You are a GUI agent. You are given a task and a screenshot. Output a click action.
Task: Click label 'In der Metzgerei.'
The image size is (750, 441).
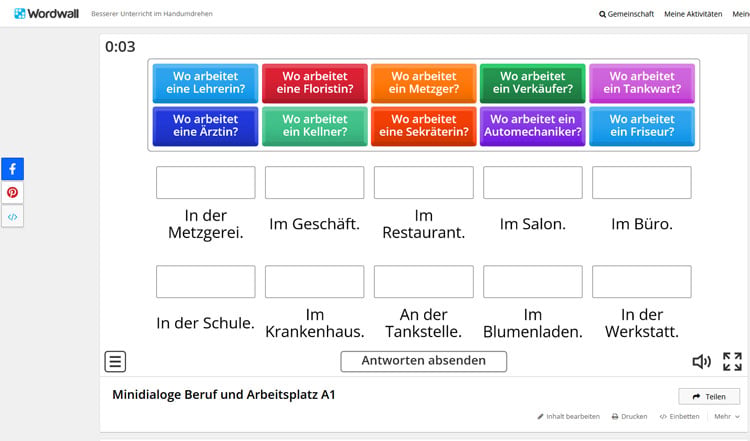point(206,224)
